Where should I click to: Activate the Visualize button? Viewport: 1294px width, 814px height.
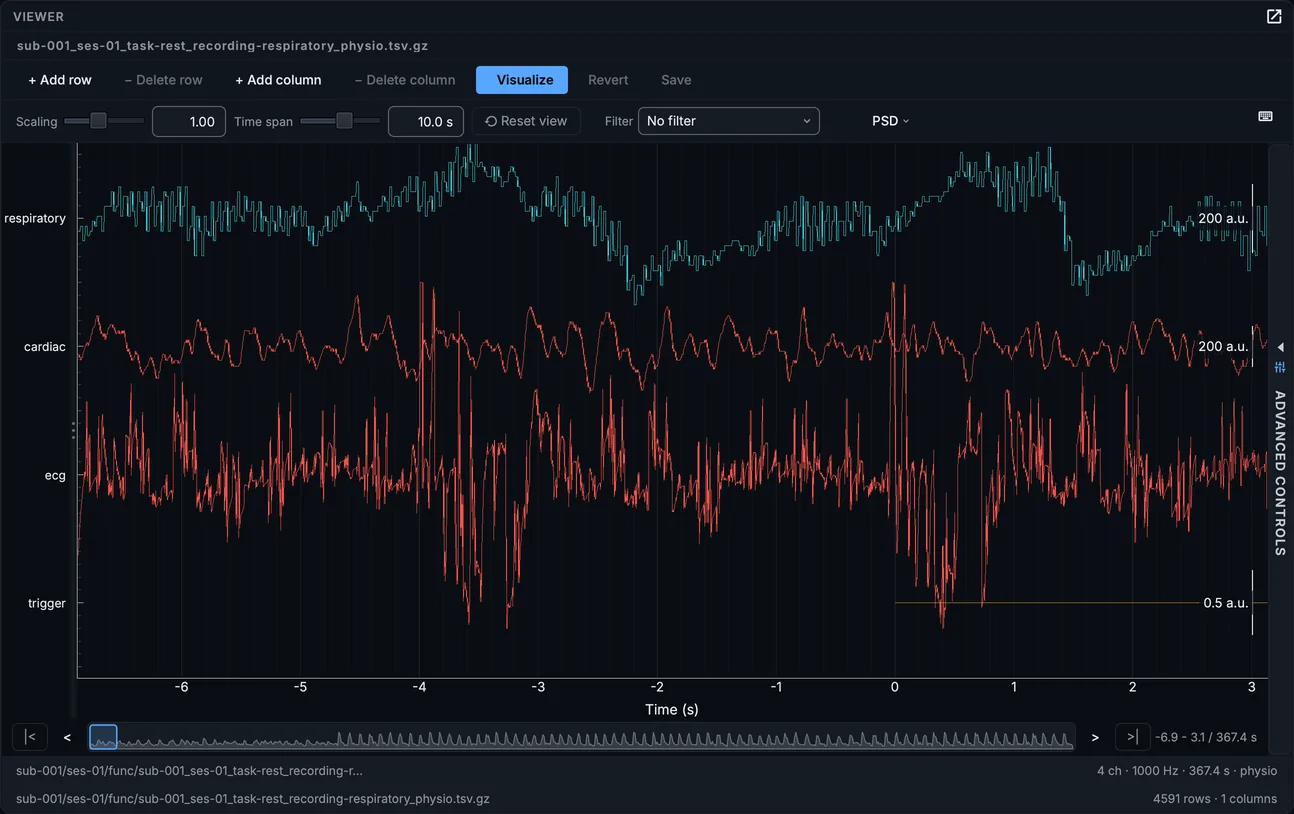[522, 80]
